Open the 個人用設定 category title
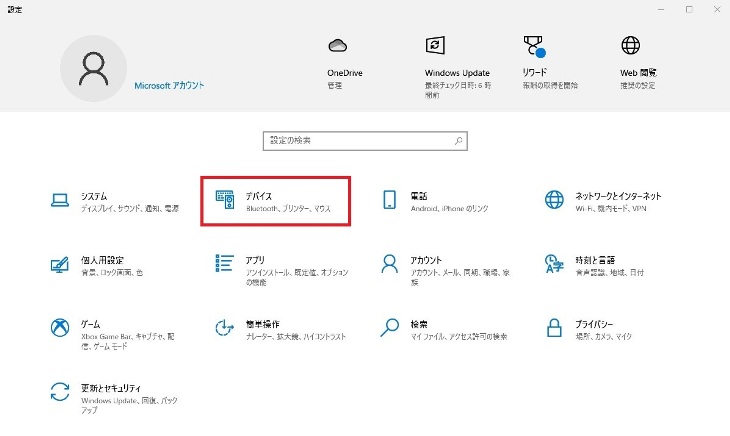 click(102, 260)
